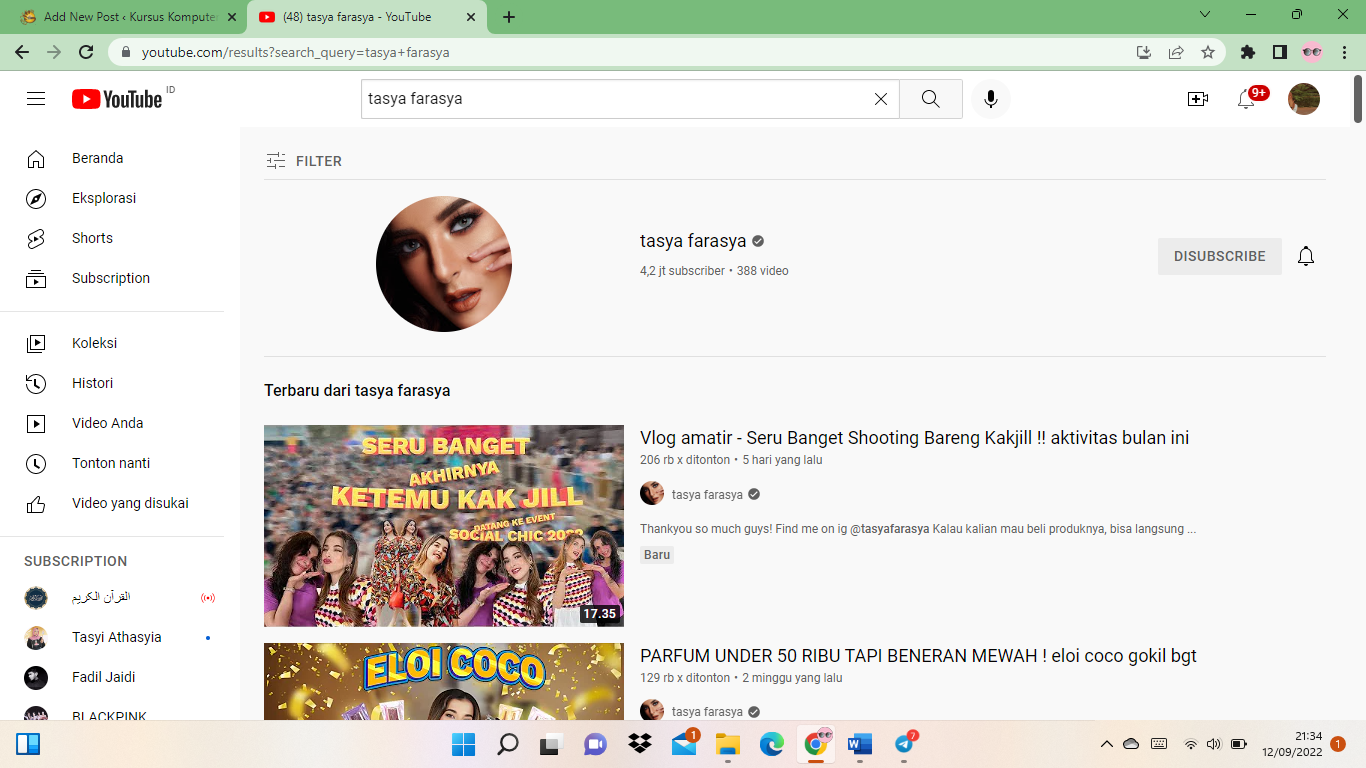
Task: Click the YouTube logo
Action: click(118, 99)
